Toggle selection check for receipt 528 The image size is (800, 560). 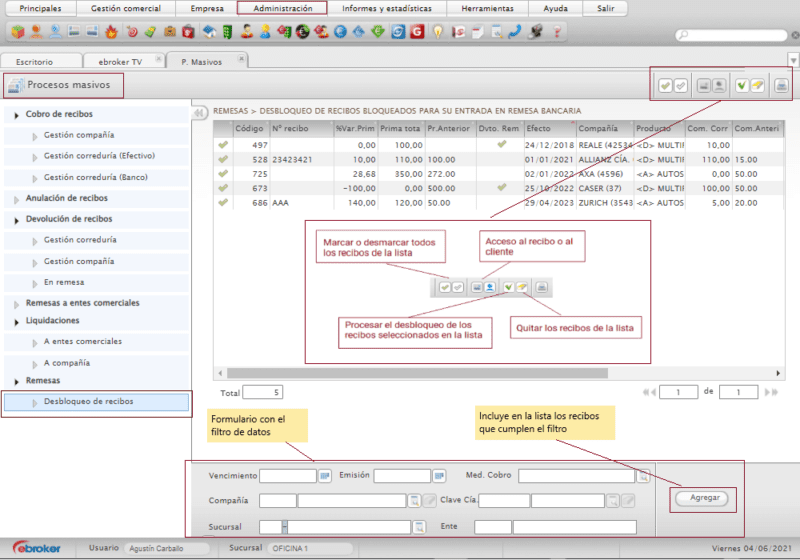(x=223, y=159)
